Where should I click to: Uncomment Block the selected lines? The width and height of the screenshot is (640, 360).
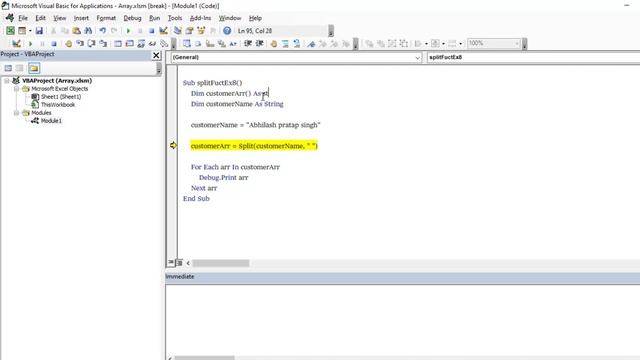(297, 43)
